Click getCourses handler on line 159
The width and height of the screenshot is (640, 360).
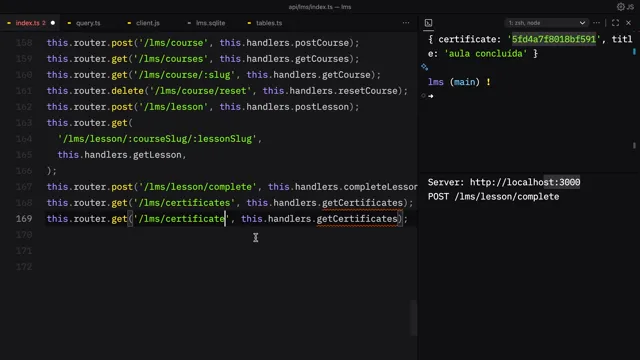pyautogui.click(x=322, y=59)
